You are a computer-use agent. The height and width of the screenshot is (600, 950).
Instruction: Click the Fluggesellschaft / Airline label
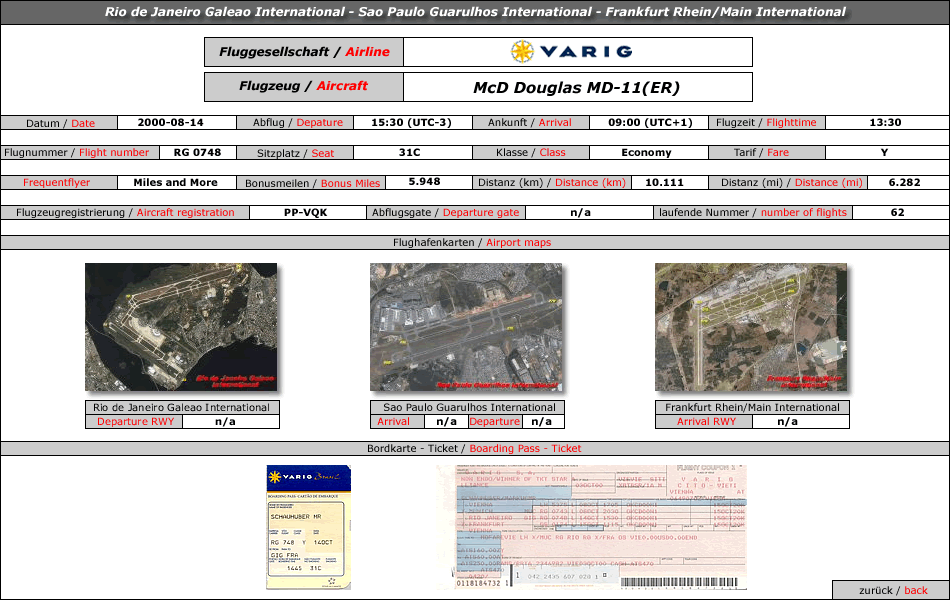304,52
